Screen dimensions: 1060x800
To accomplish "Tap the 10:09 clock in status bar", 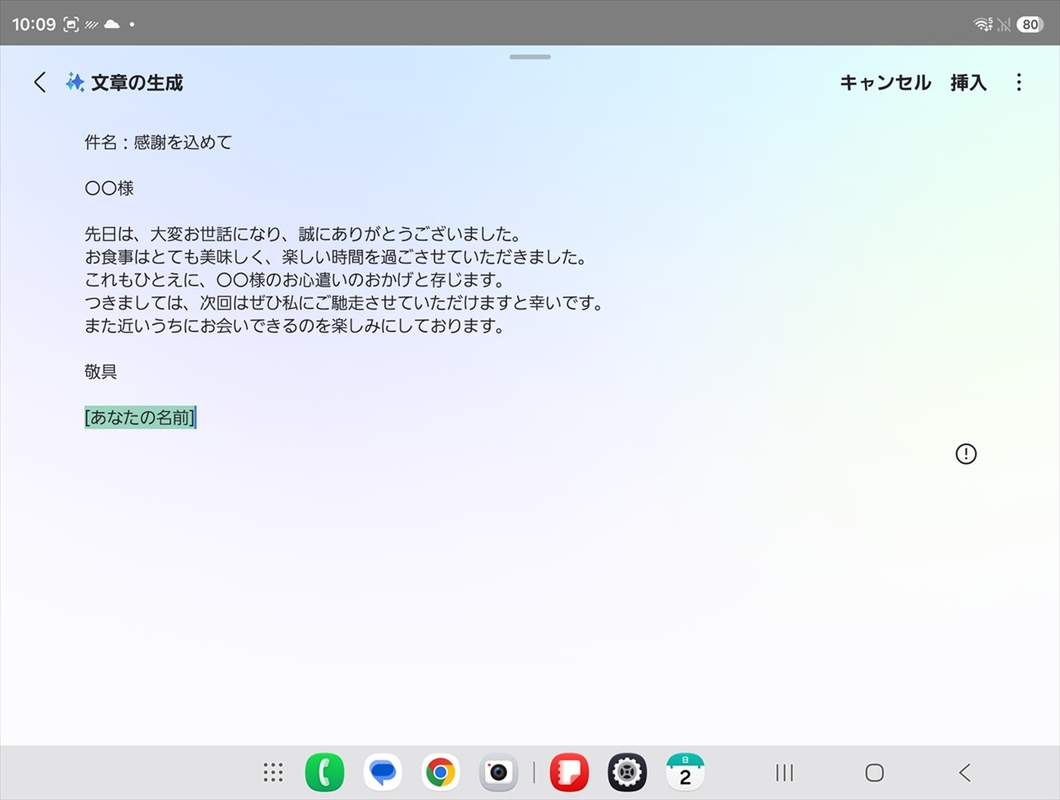I will (34, 24).
